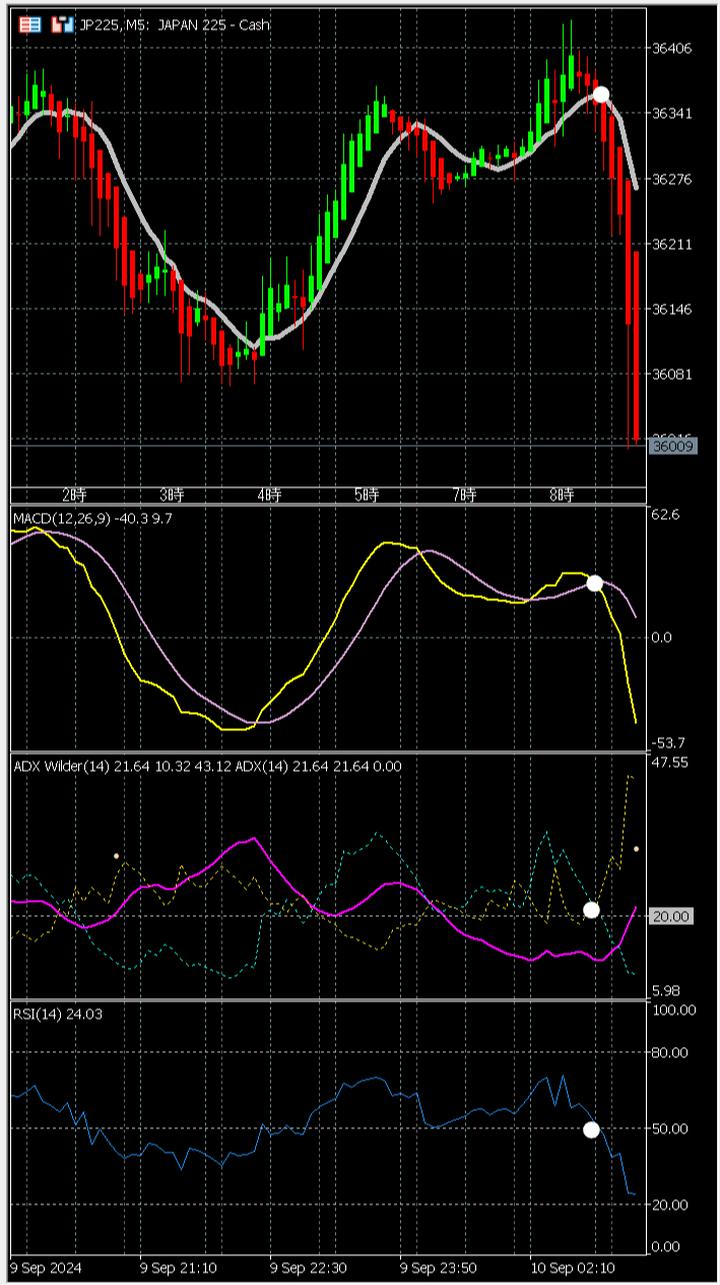720x1285 pixels.
Task: Click the white dot marker on price chart
Action: 601,95
